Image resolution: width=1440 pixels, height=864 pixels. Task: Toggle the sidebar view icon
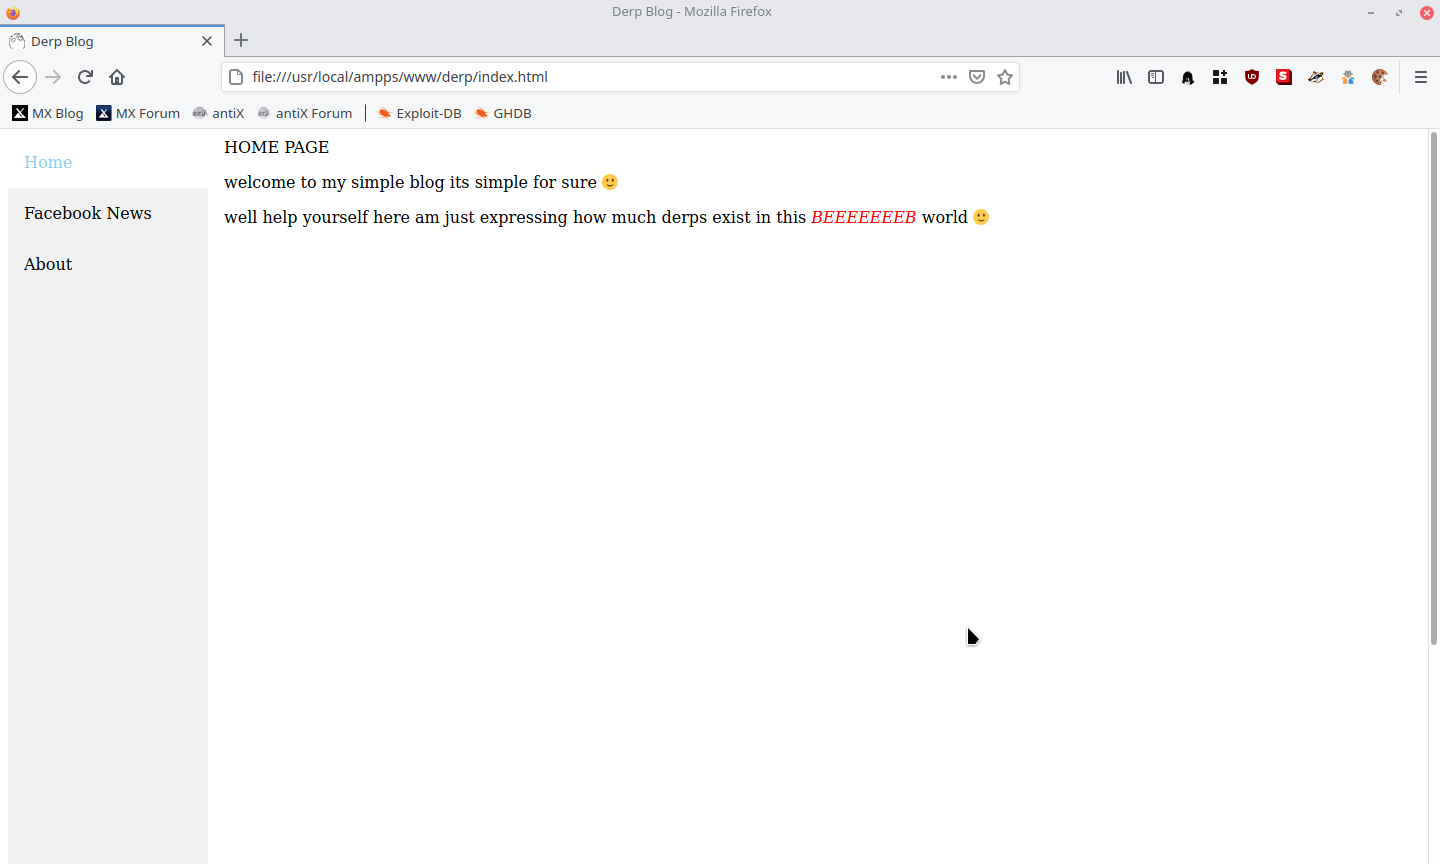[1156, 77]
